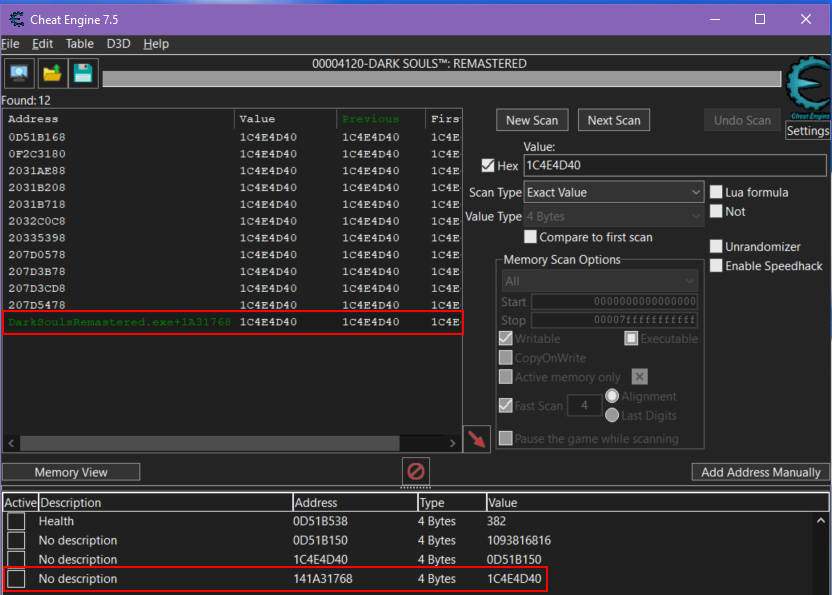
Task: Click the clear address list icon
Action: tap(415, 471)
